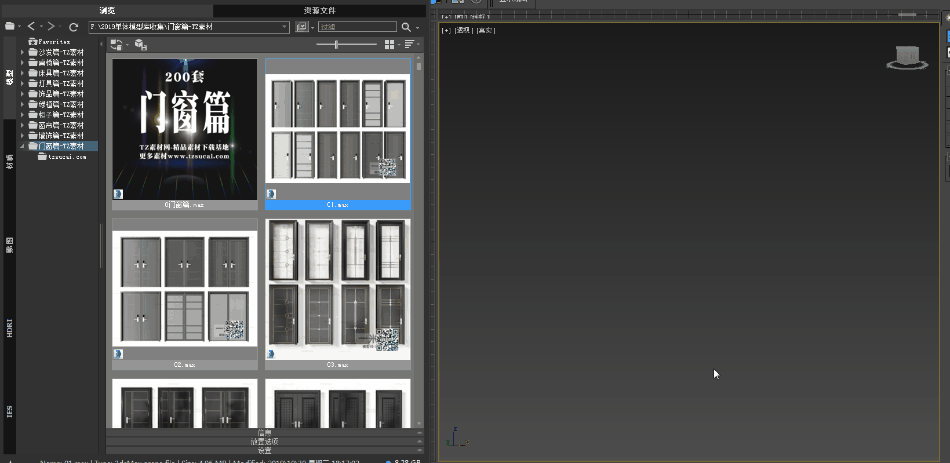Image resolution: width=950 pixels, height=463 pixels.
Task: Open the perspective view label menu in the viewport
Action: 463,30
